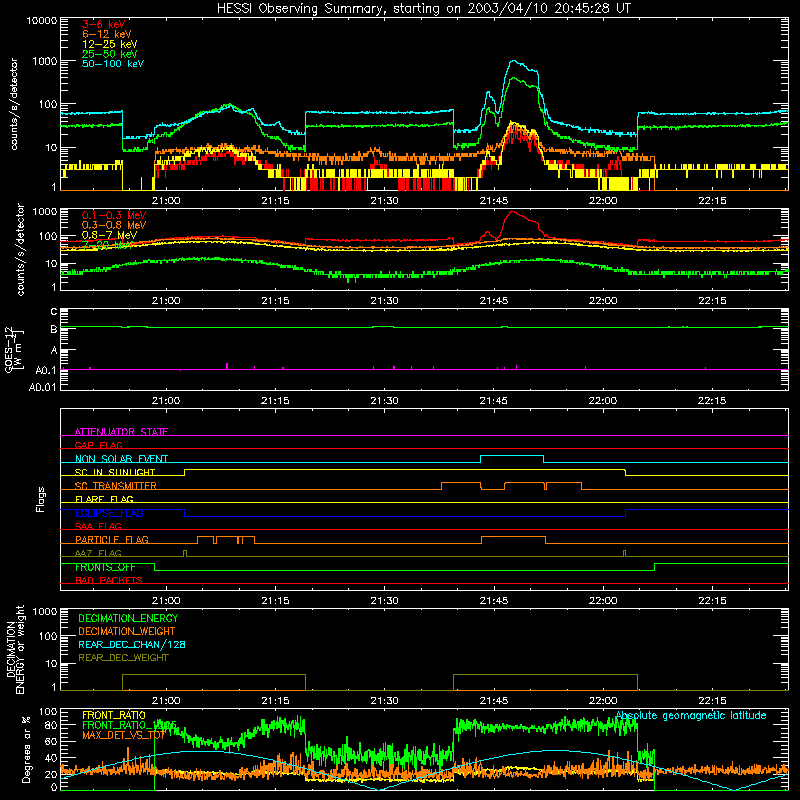Click the GOES-12 axis label
Viewport: 800px width, 800px height.
click(14, 350)
